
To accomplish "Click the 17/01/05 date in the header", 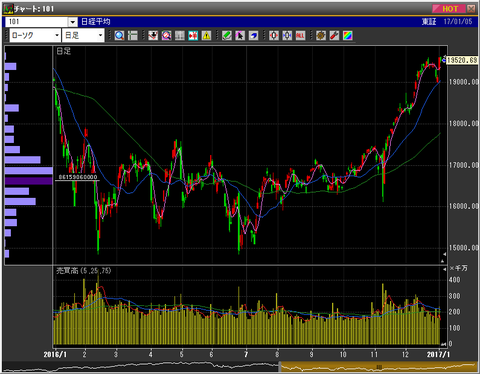I will [x=458, y=22].
